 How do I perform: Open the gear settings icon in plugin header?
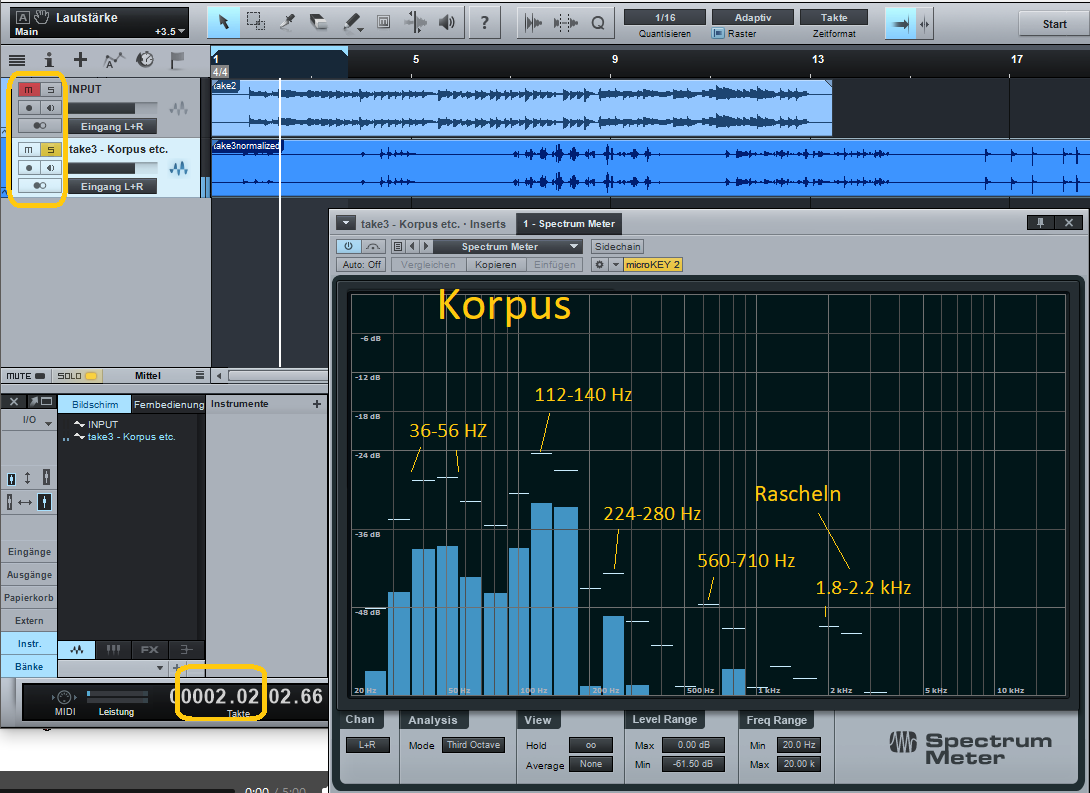(x=599, y=265)
